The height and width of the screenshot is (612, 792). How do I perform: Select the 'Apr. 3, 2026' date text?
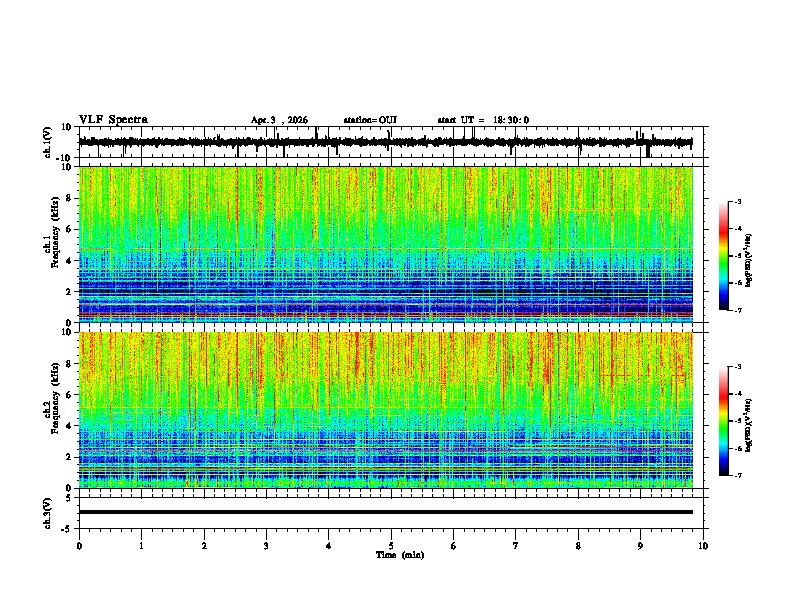click(279, 120)
